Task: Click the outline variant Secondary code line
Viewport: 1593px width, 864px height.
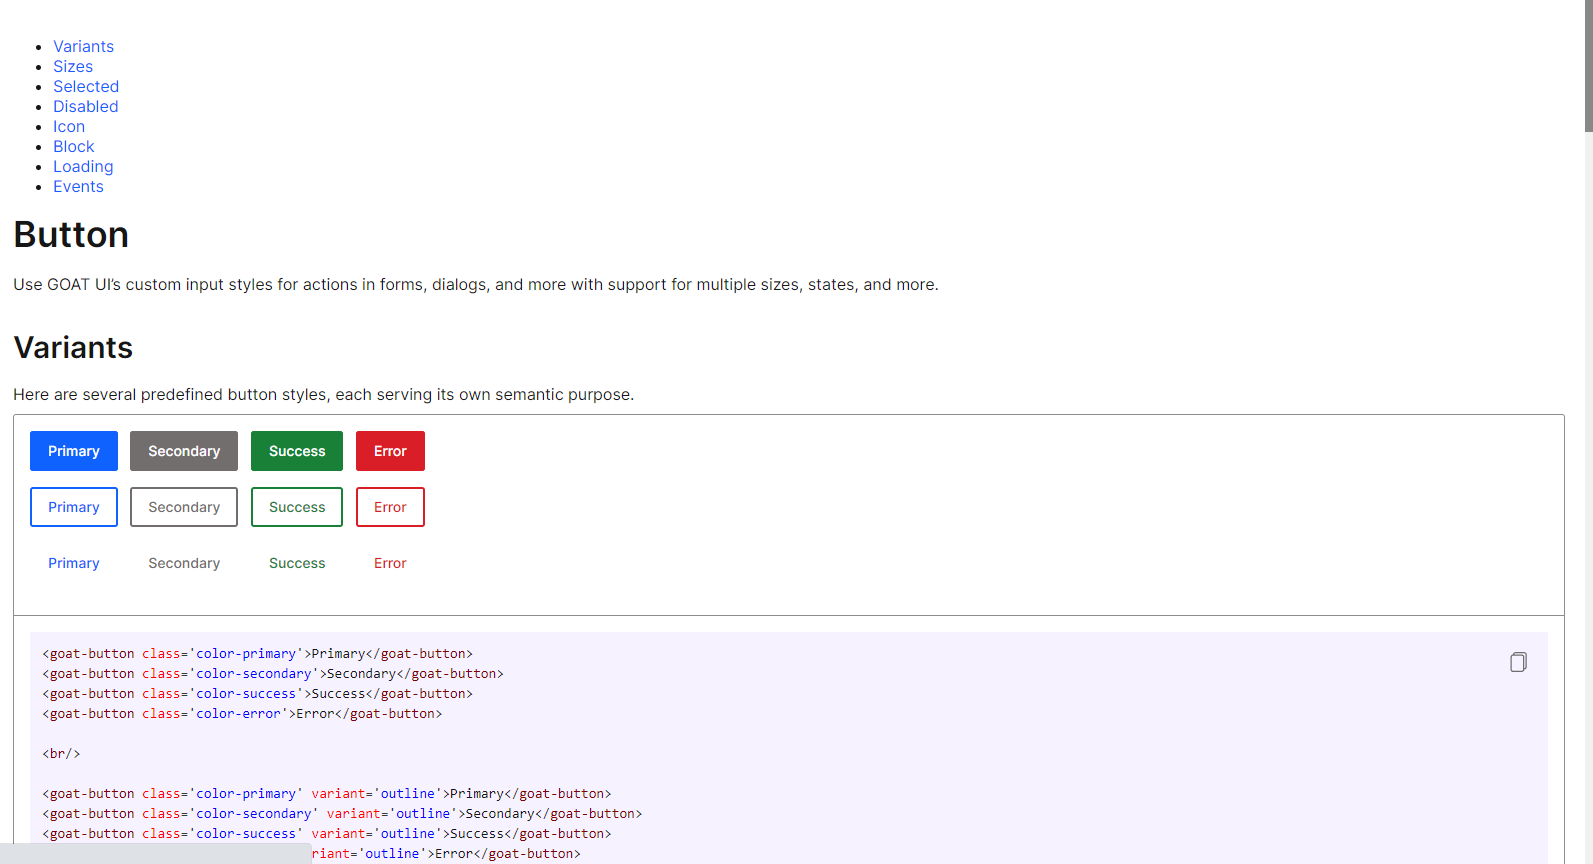Action: click(342, 814)
